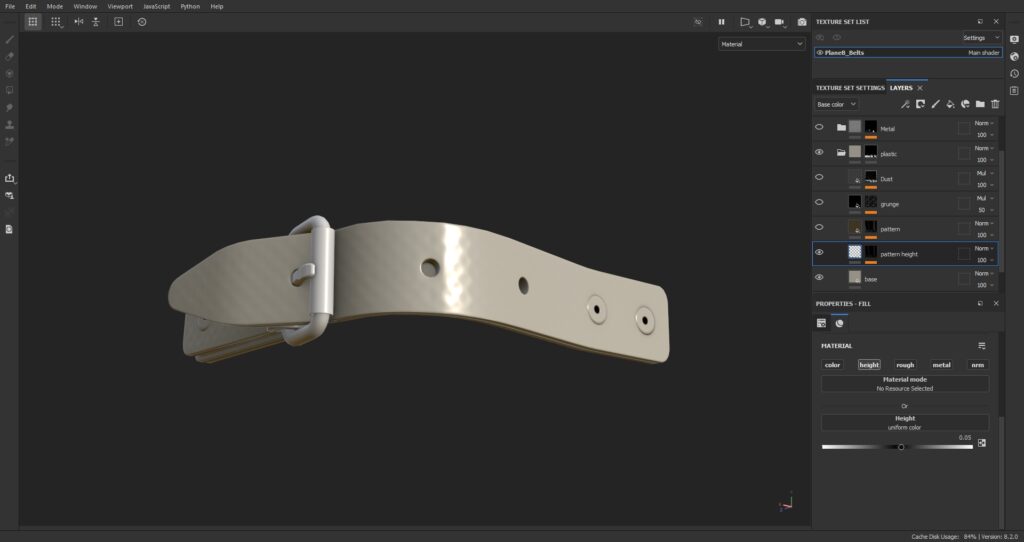This screenshot has height=542, width=1024.
Task: Select the Material picker tool
Action: [9, 141]
